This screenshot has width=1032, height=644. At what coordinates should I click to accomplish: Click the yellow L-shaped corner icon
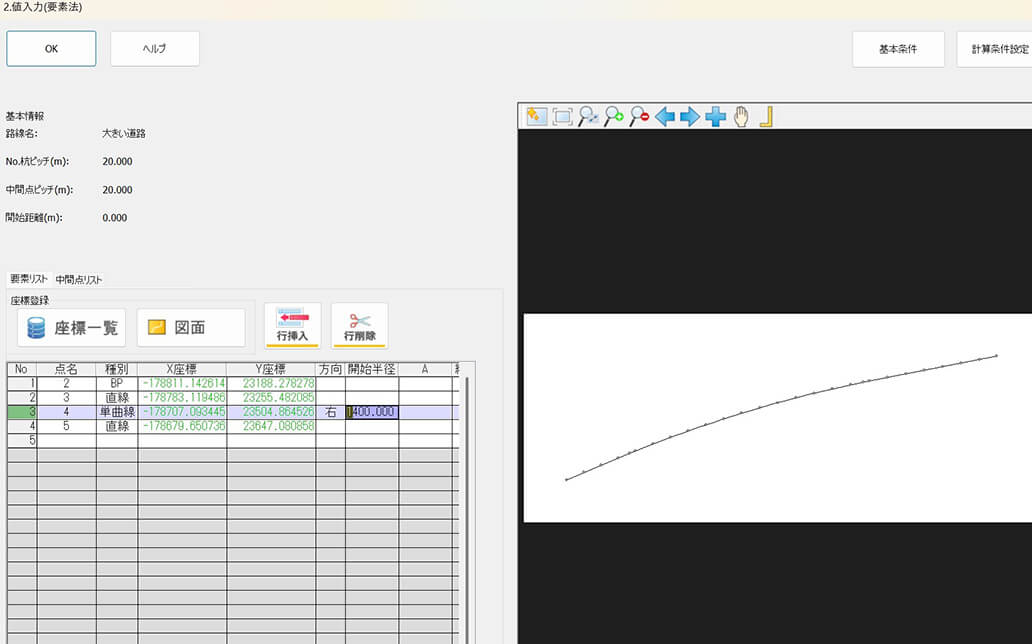766,117
